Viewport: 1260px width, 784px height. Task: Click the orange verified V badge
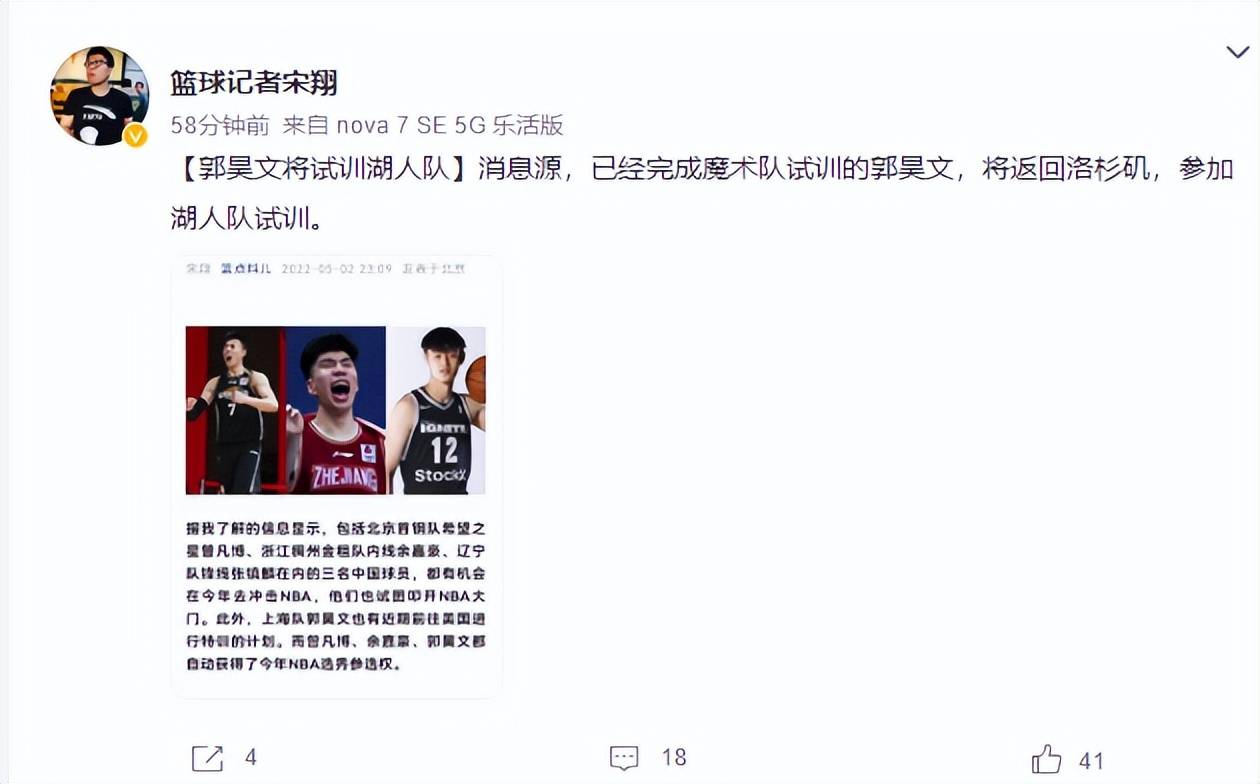[x=135, y=135]
